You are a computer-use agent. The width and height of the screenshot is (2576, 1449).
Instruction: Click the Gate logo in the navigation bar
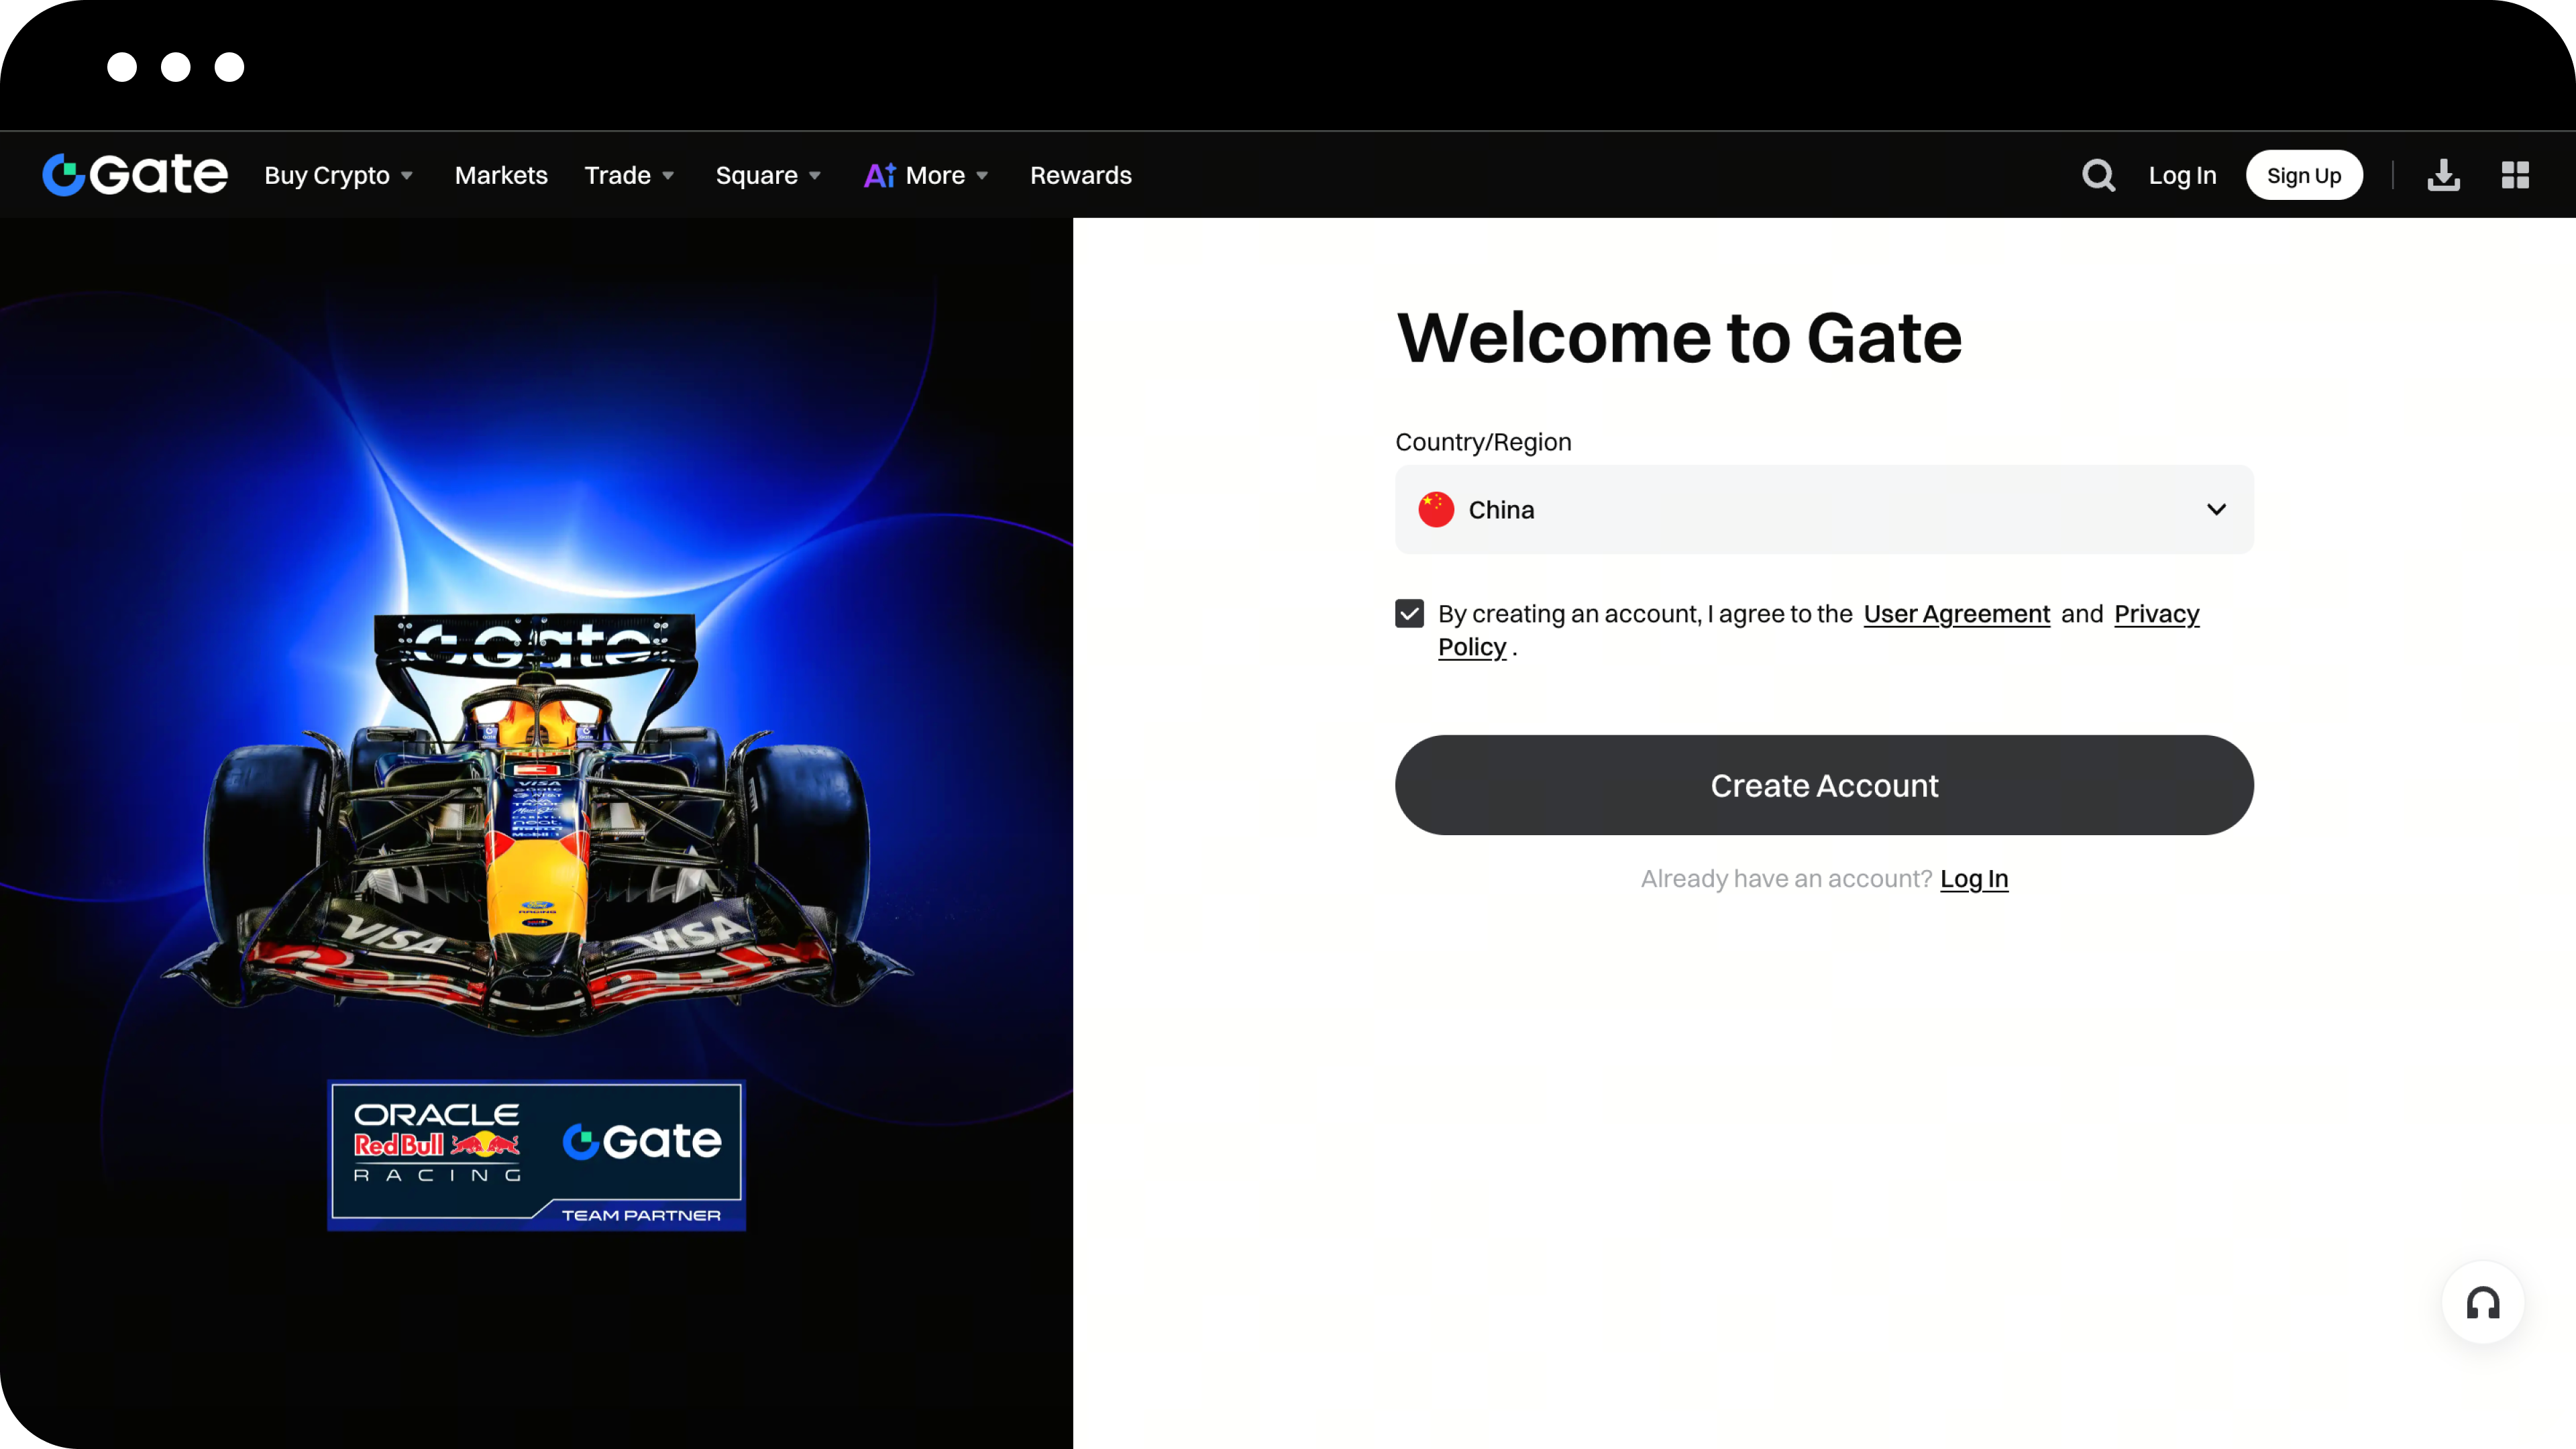[x=134, y=174]
